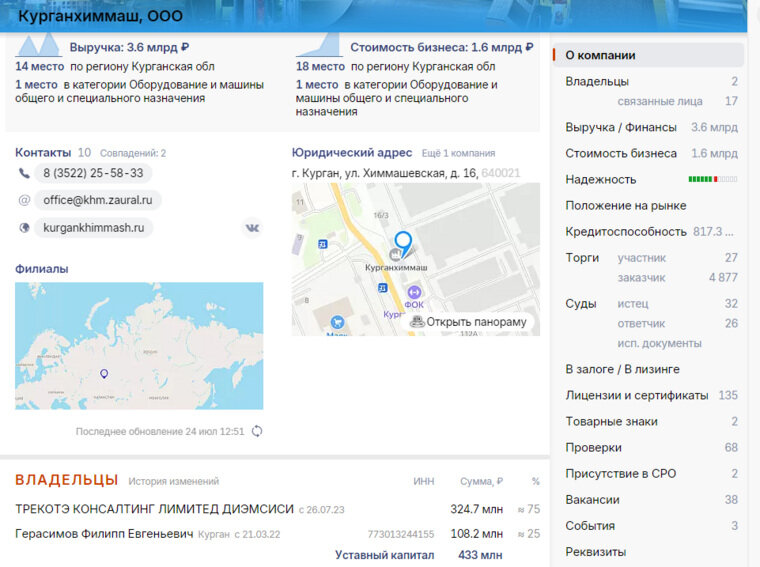Open Суды sidebar section
760x567 pixels.
(x=581, y=304)
